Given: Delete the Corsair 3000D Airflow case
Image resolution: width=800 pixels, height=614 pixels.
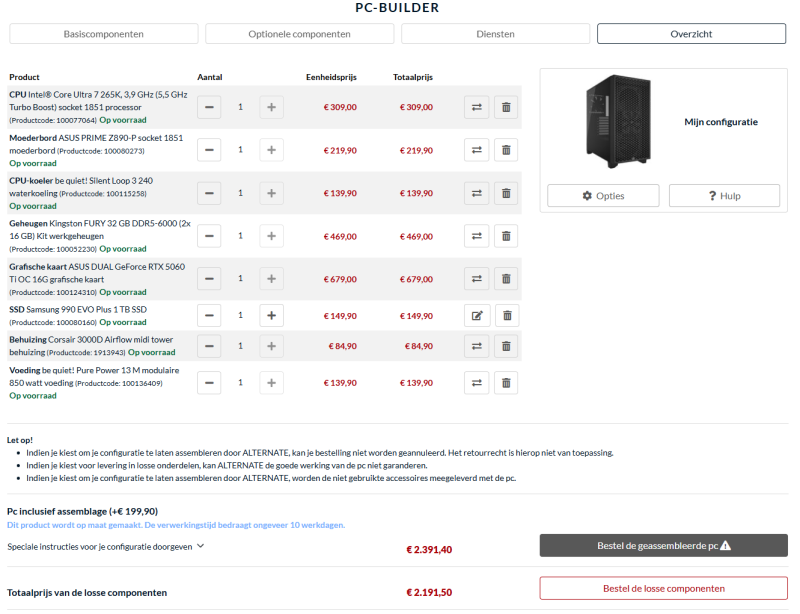Looking at the screenshot, I should coord(506,347).
